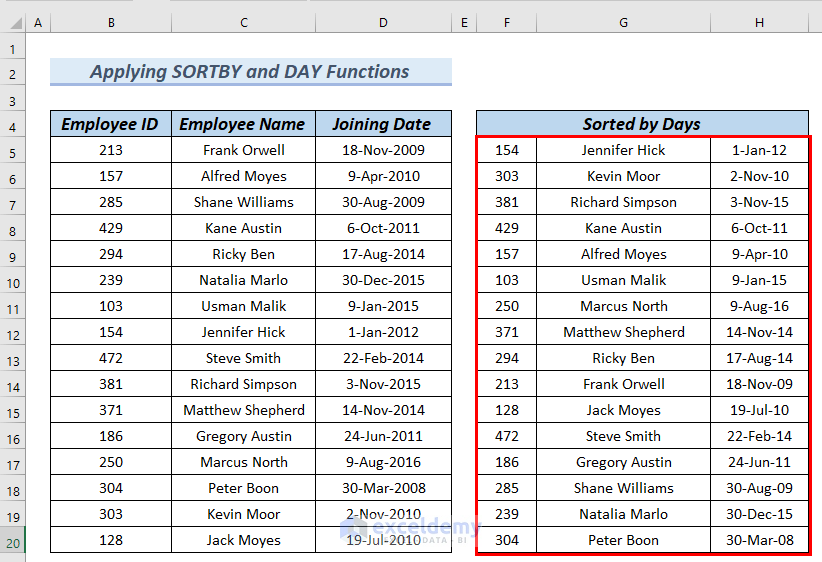Click cell with date 18-Nov-2009
Viewport: 822px width, 562px height.
tap(383, 150)
